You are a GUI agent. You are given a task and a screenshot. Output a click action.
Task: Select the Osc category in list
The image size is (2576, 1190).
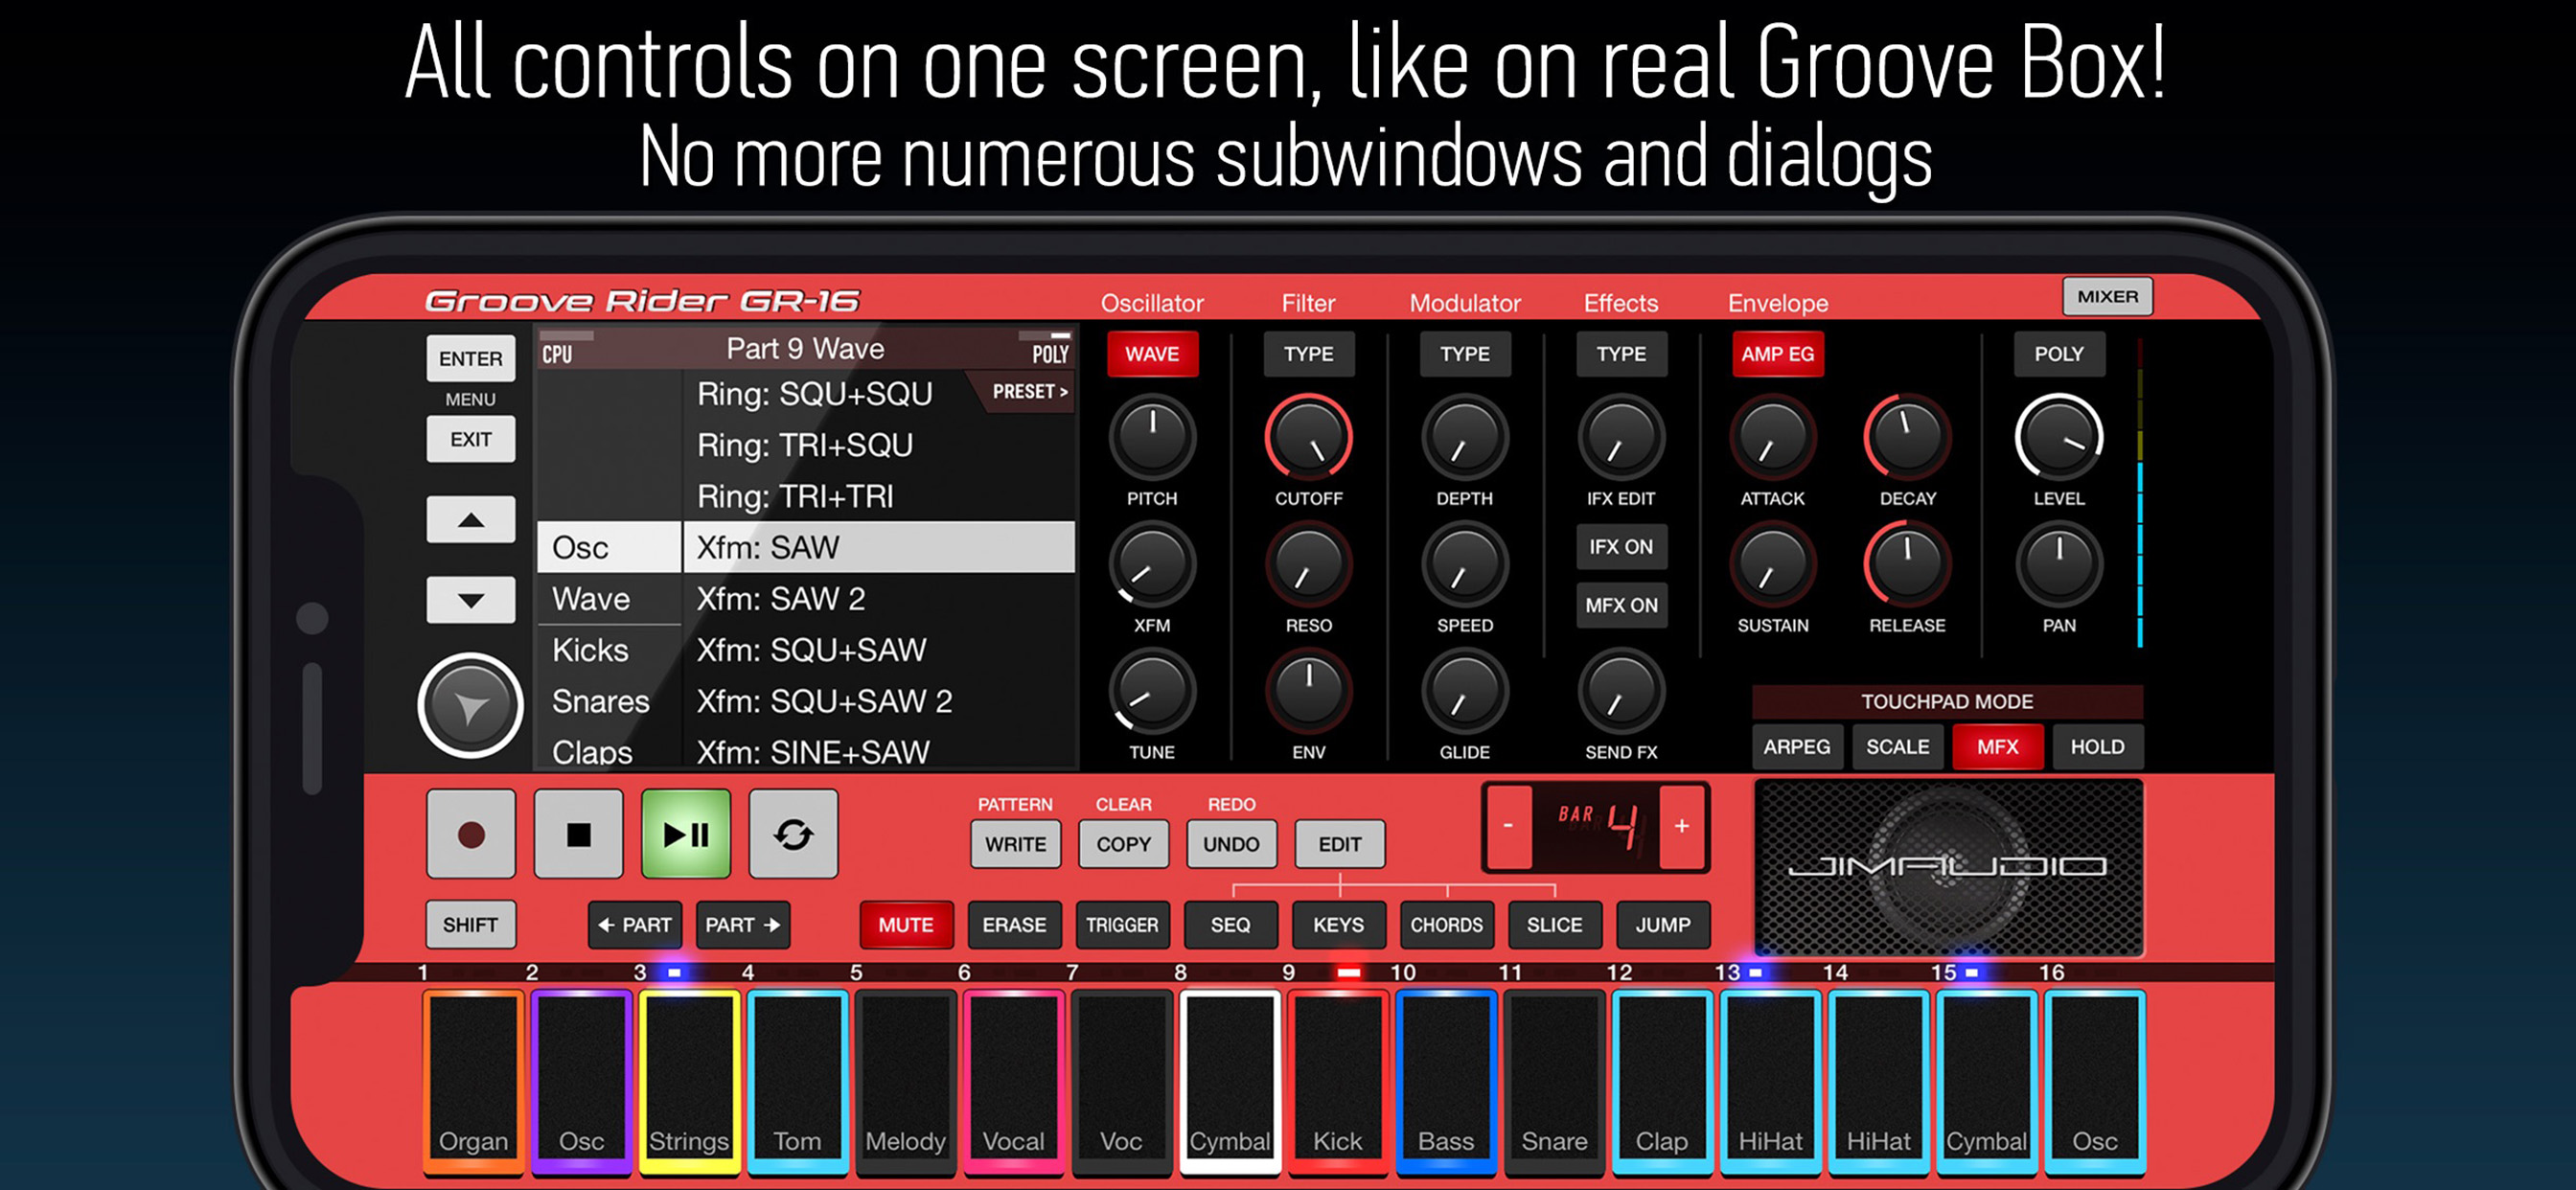click(609, 547)
